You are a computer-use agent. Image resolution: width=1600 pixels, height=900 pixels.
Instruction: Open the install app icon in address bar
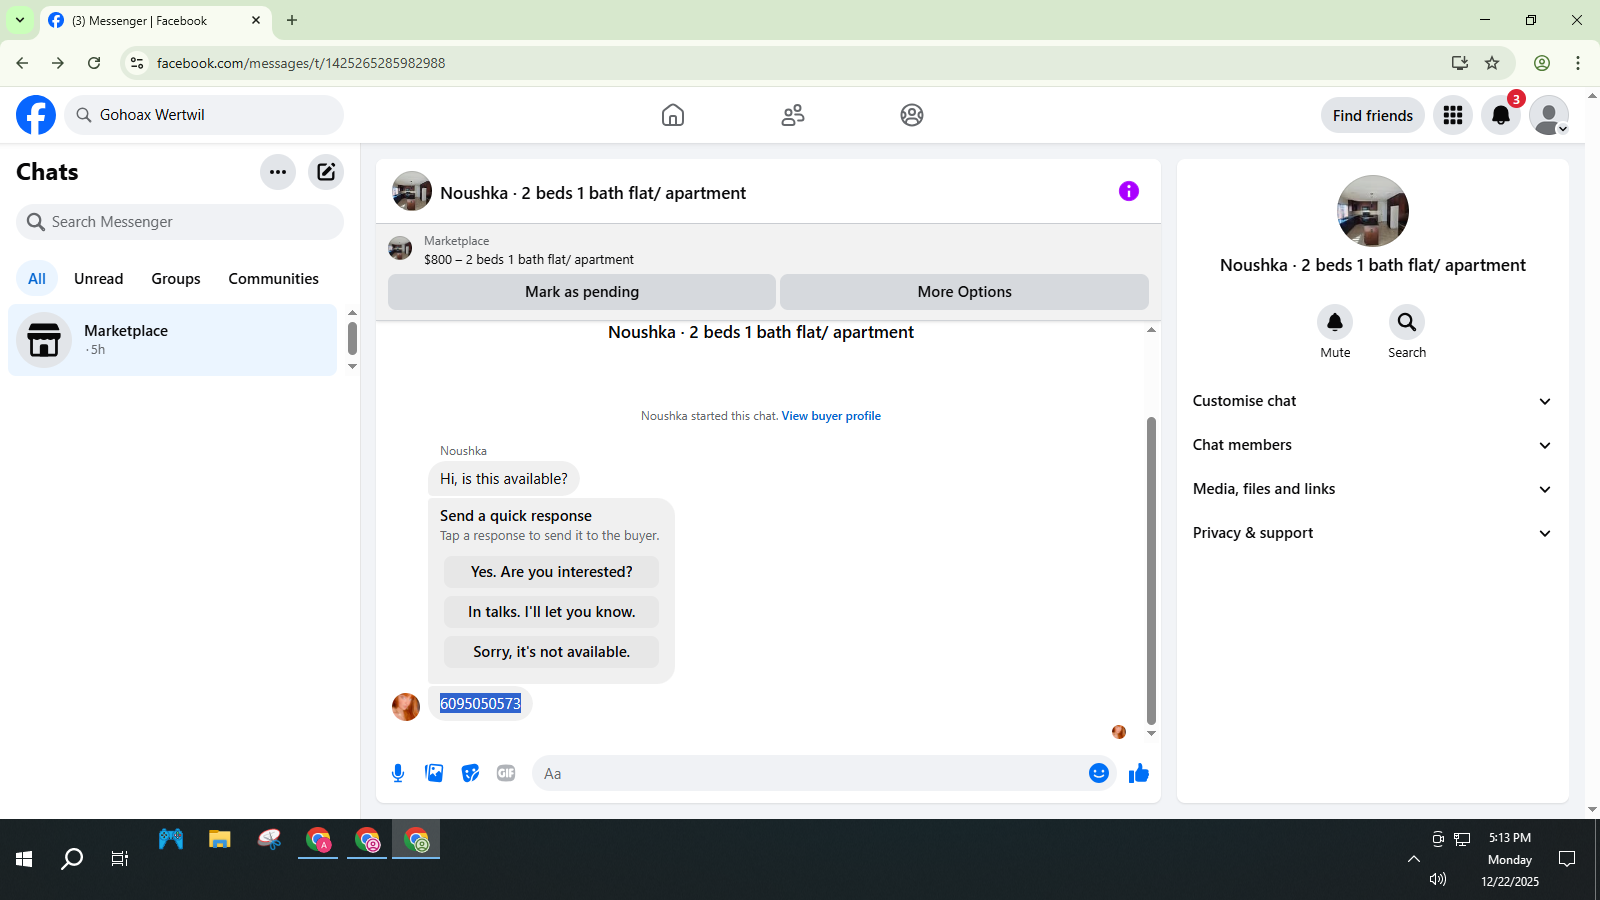[1460, 63]
